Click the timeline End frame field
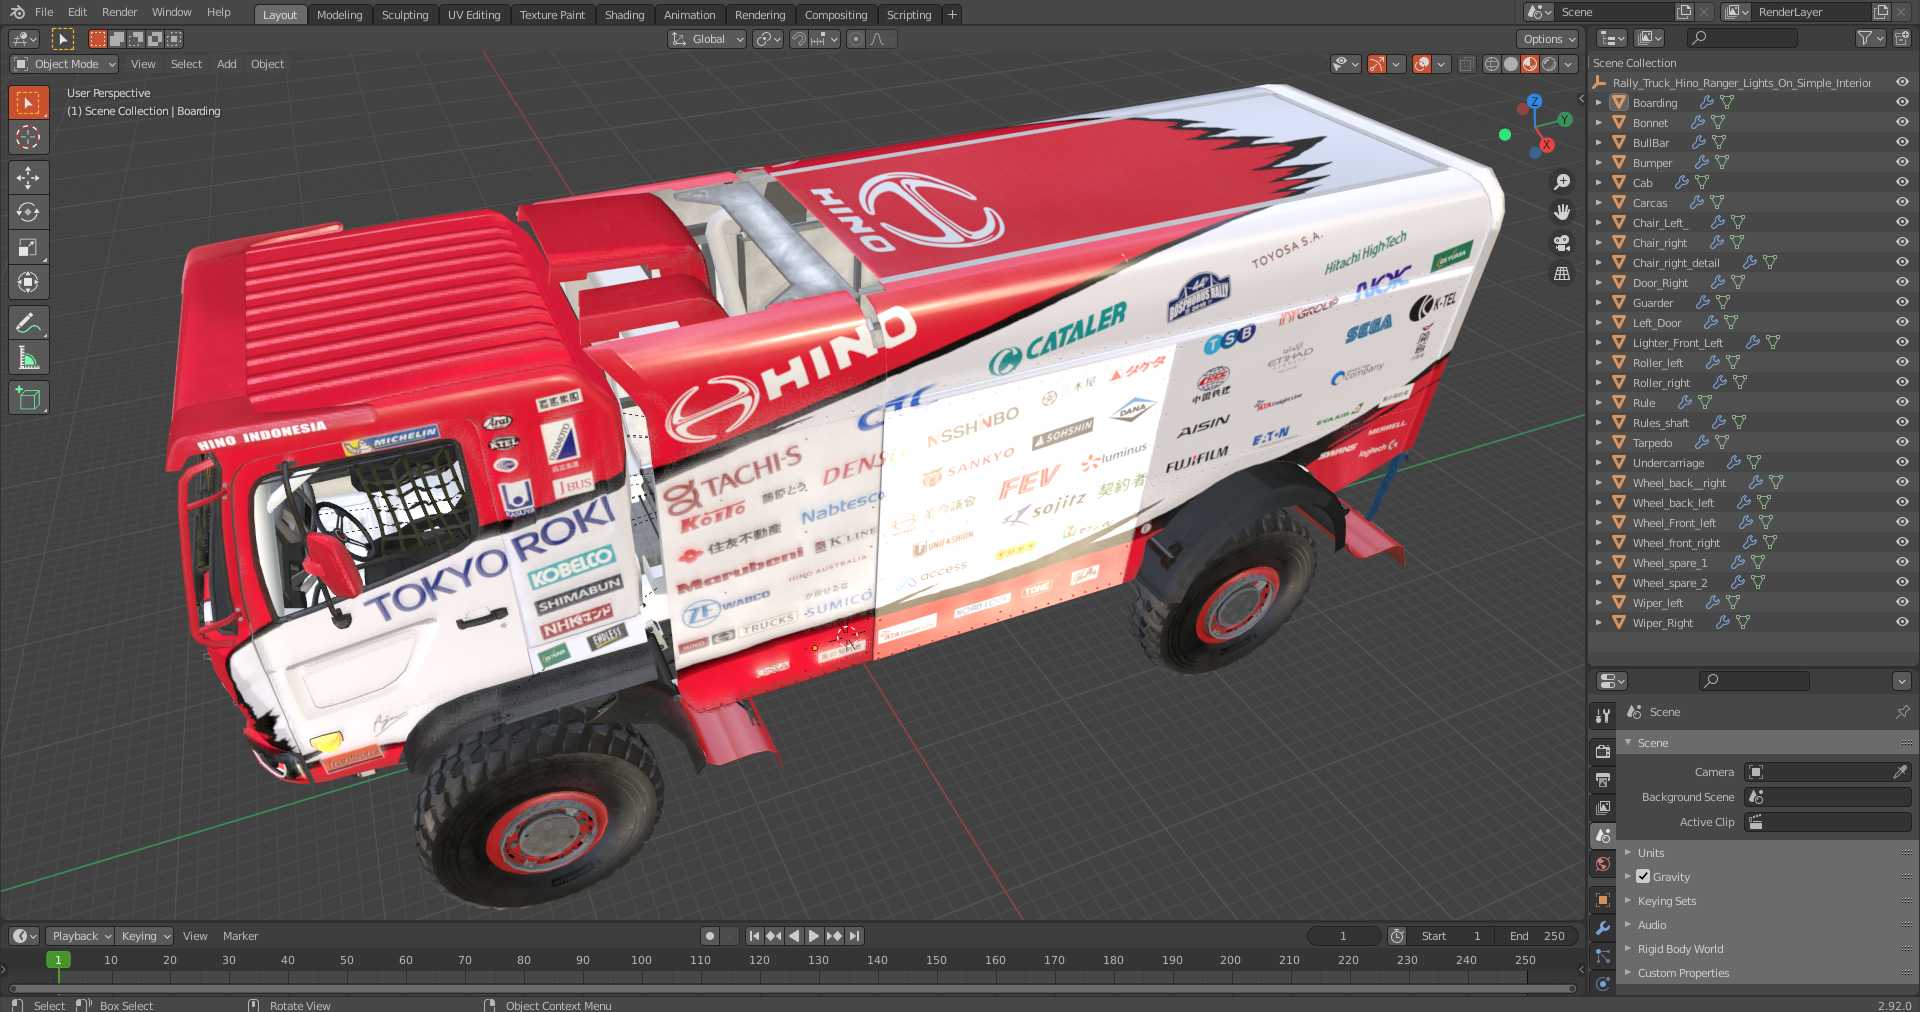The image size is (1920, 1012). pyautogui.click(x=1536, y=936)
